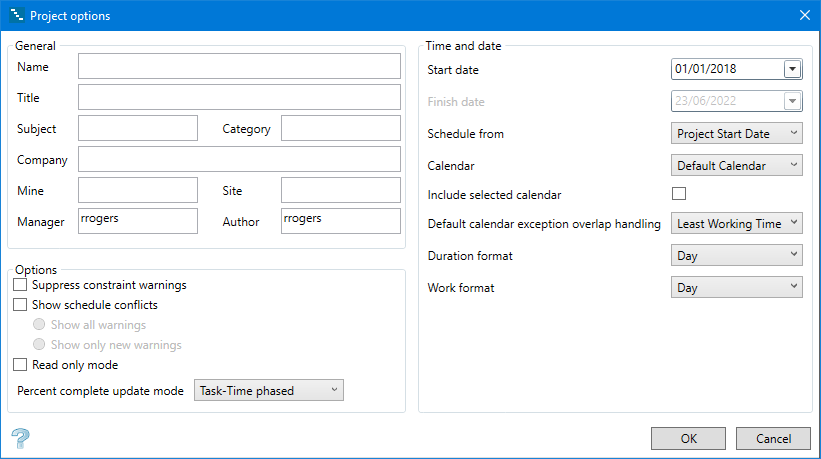
Task: Click the help question mark icon
Action: click(19, 438)
